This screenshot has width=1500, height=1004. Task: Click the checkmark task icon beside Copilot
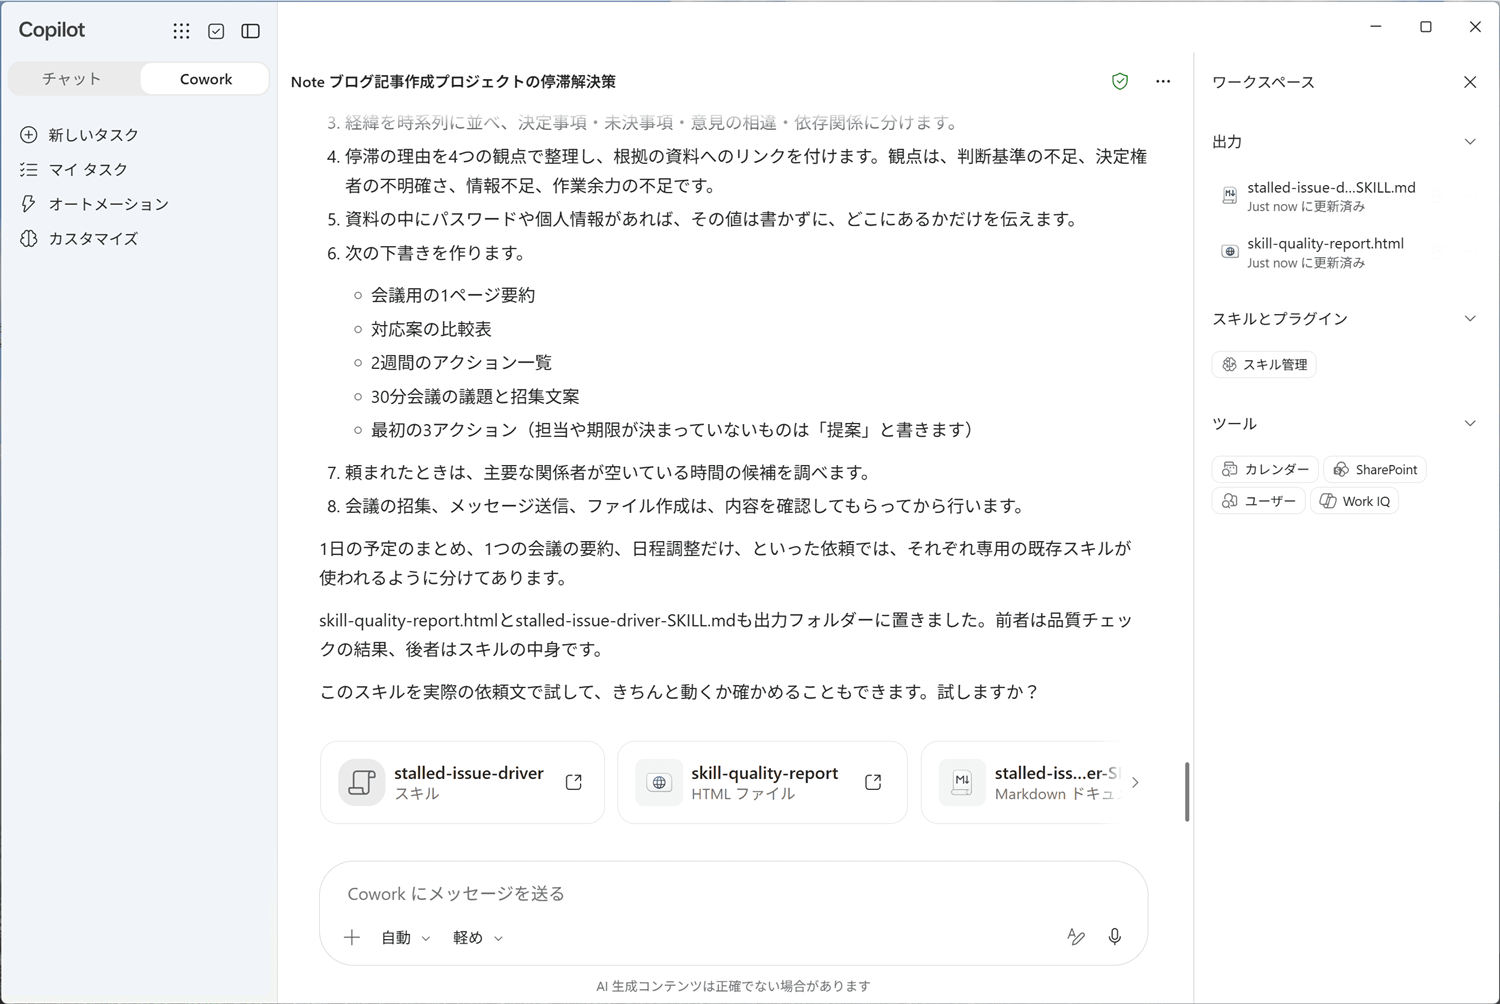coord(216,31)
